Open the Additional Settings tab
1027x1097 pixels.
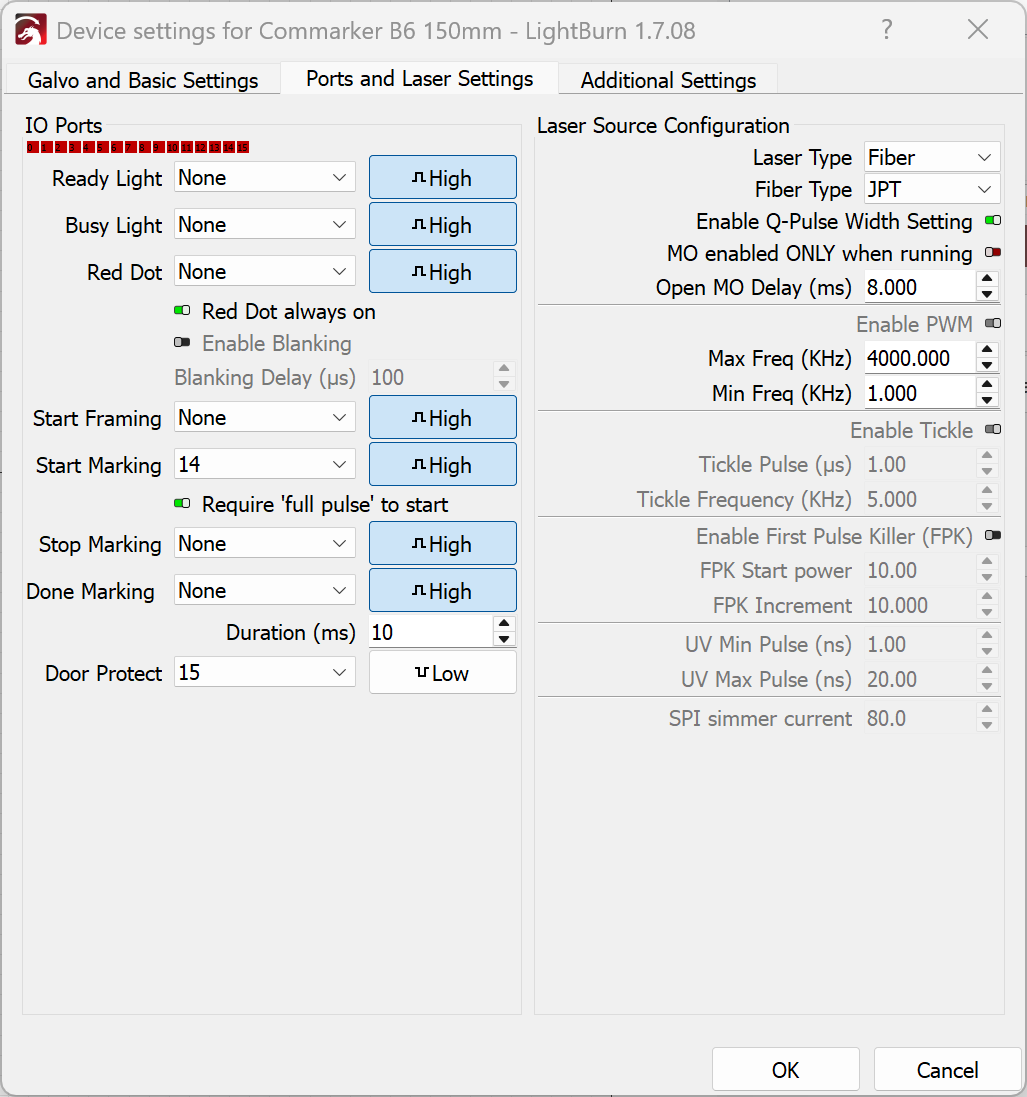(668, 80)
